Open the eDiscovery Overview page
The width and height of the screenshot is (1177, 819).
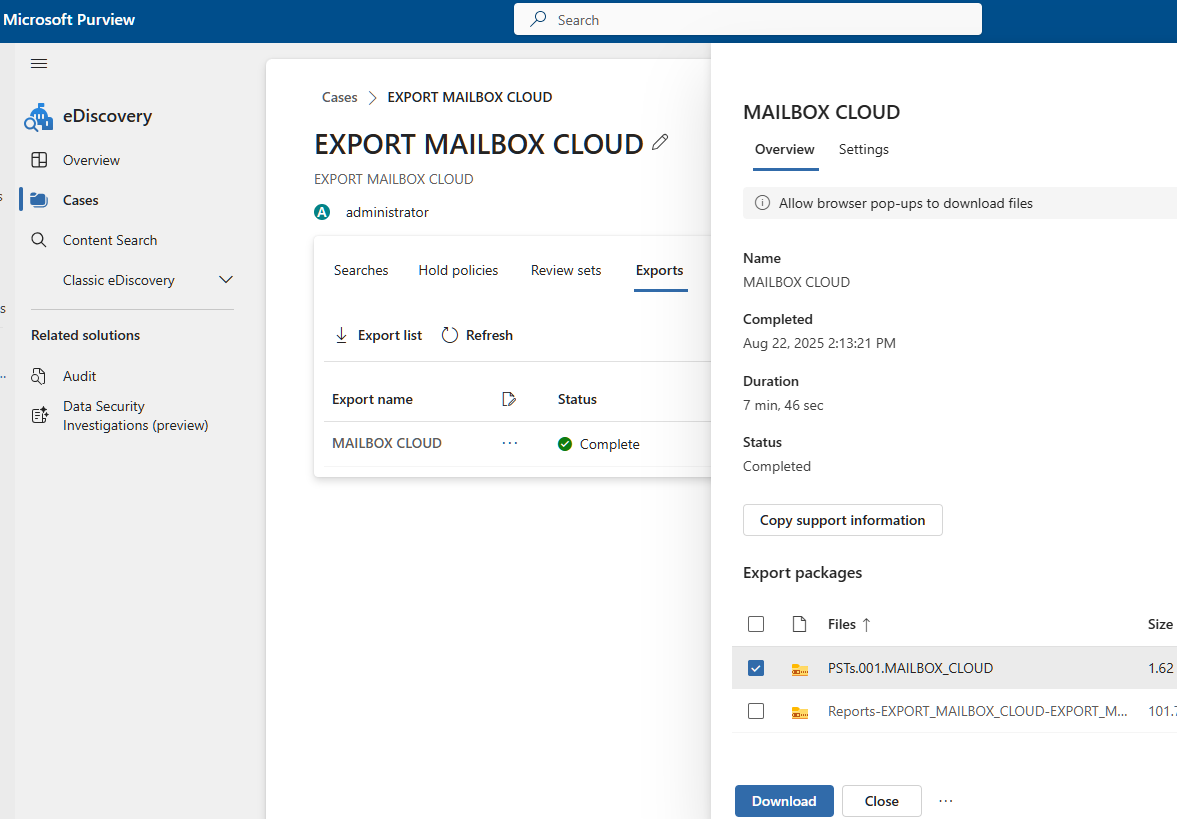click(x=91, y=160)
